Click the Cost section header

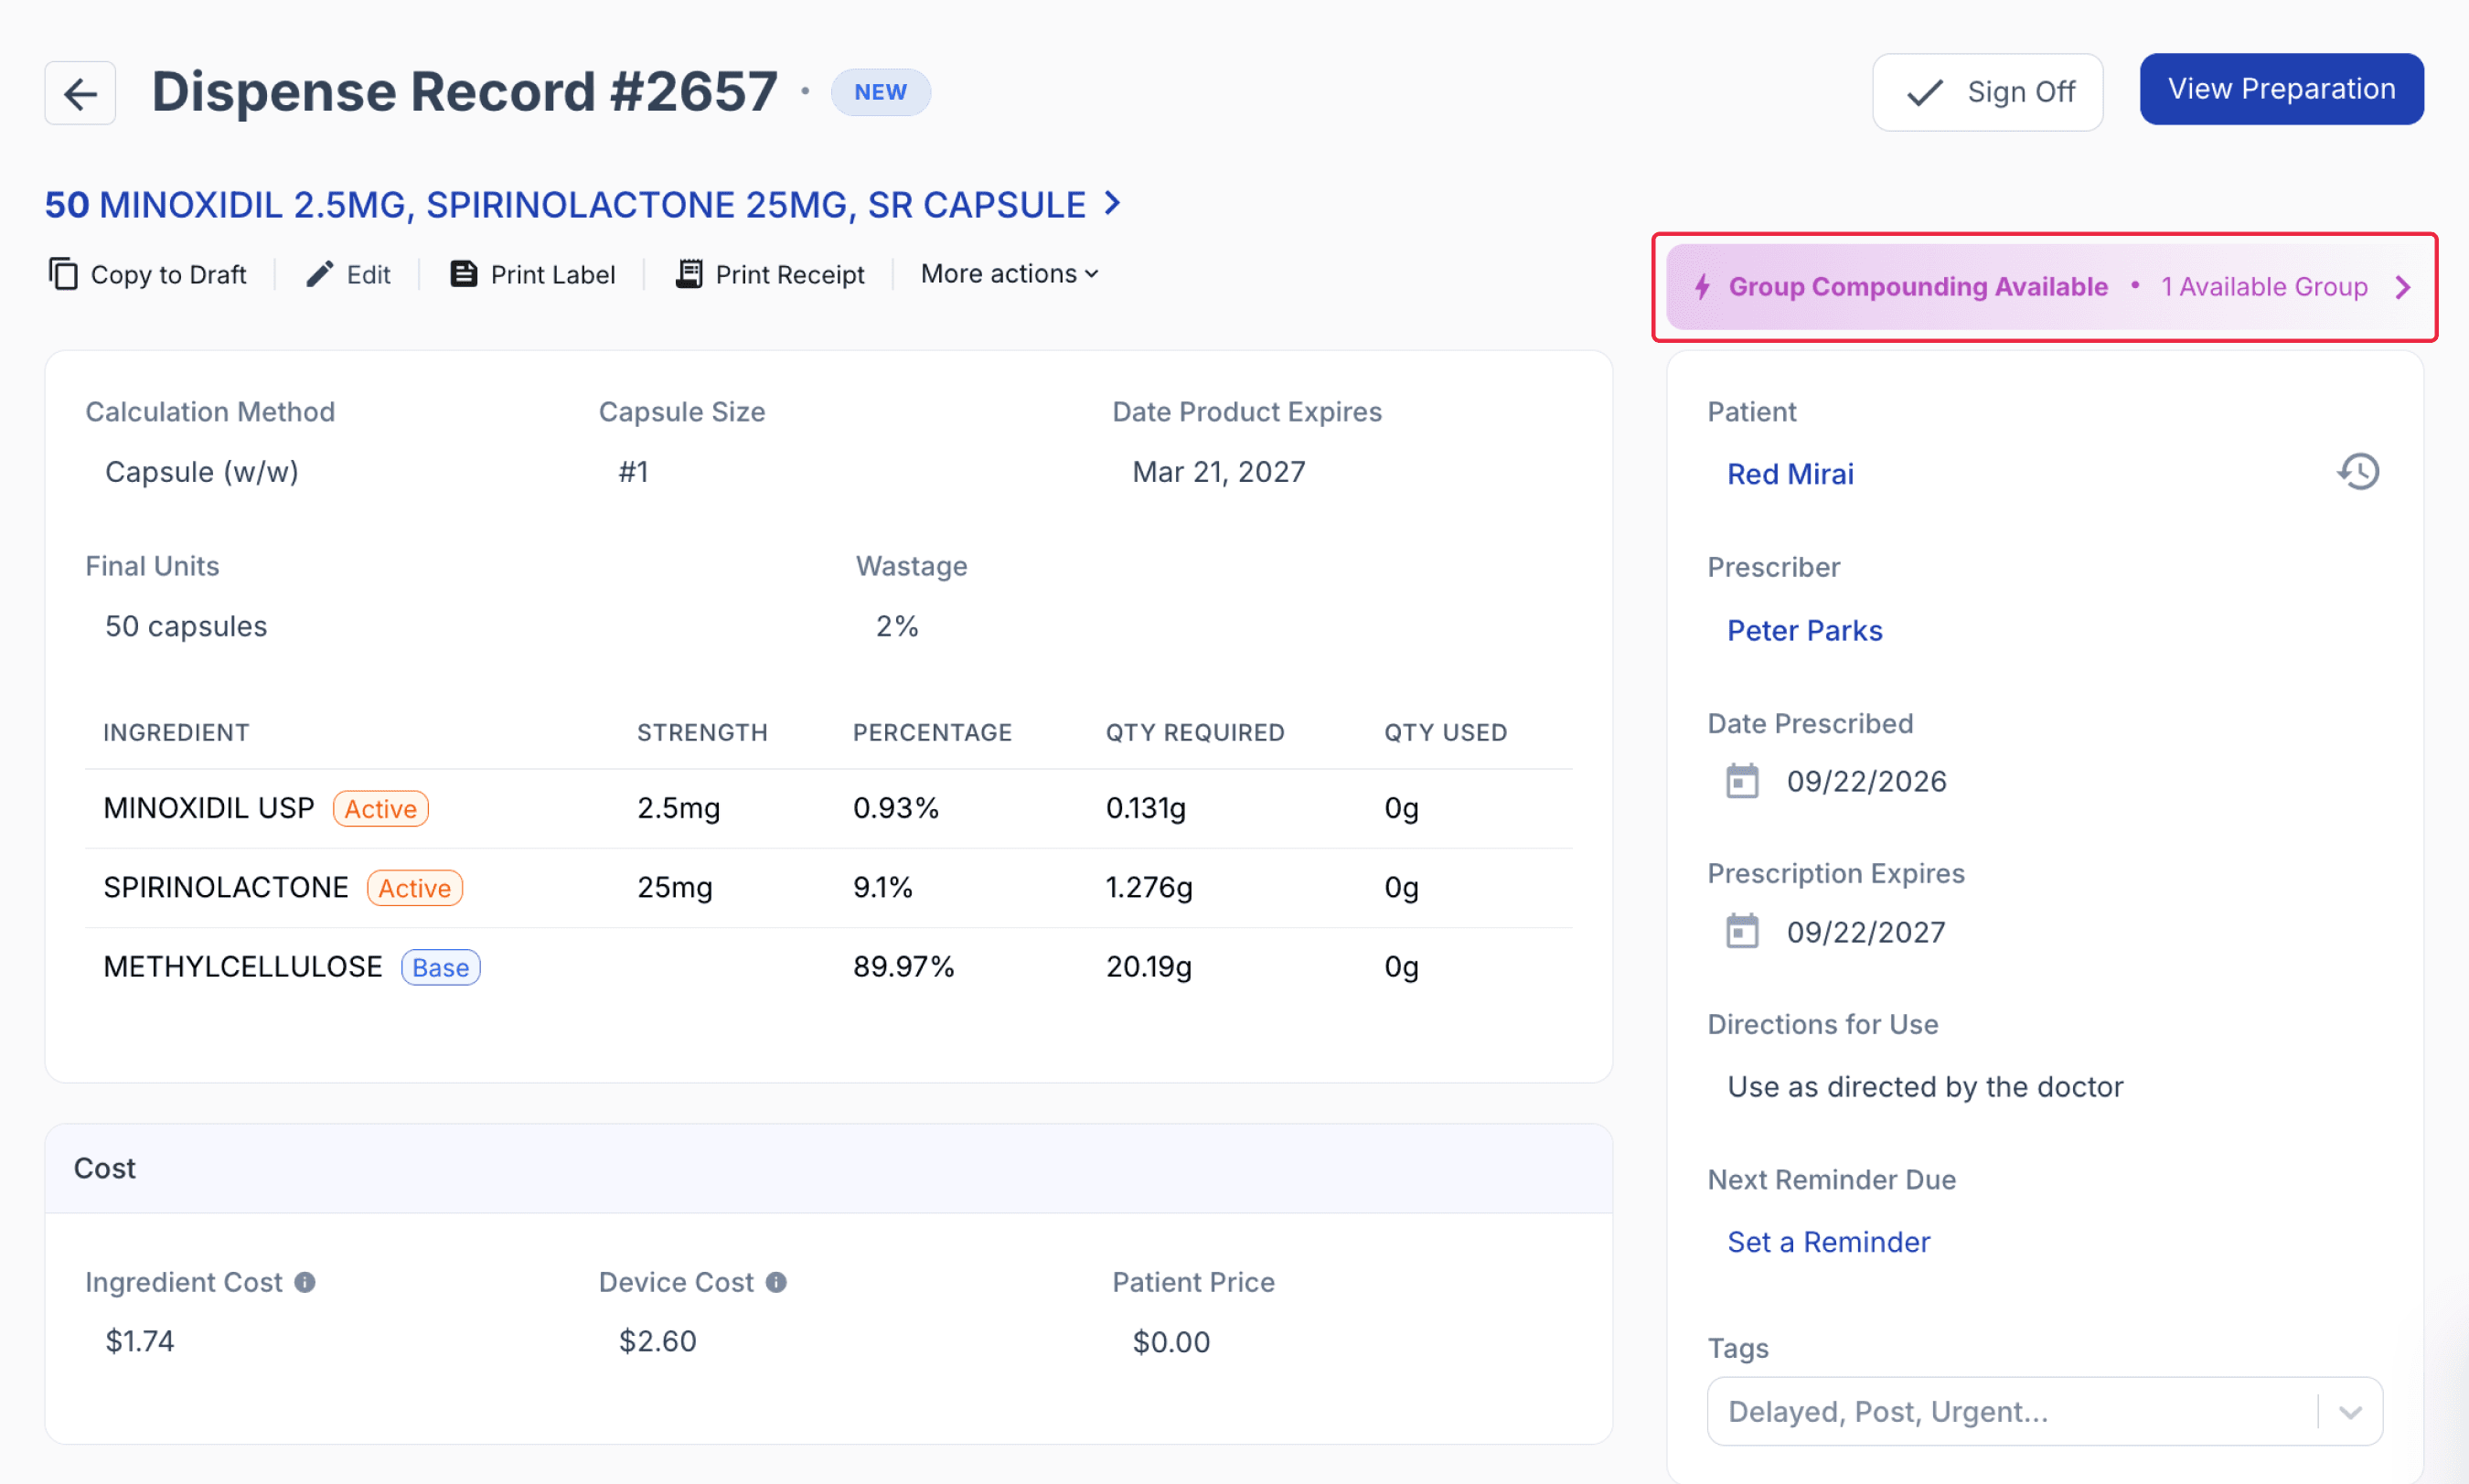(828, 1169)
